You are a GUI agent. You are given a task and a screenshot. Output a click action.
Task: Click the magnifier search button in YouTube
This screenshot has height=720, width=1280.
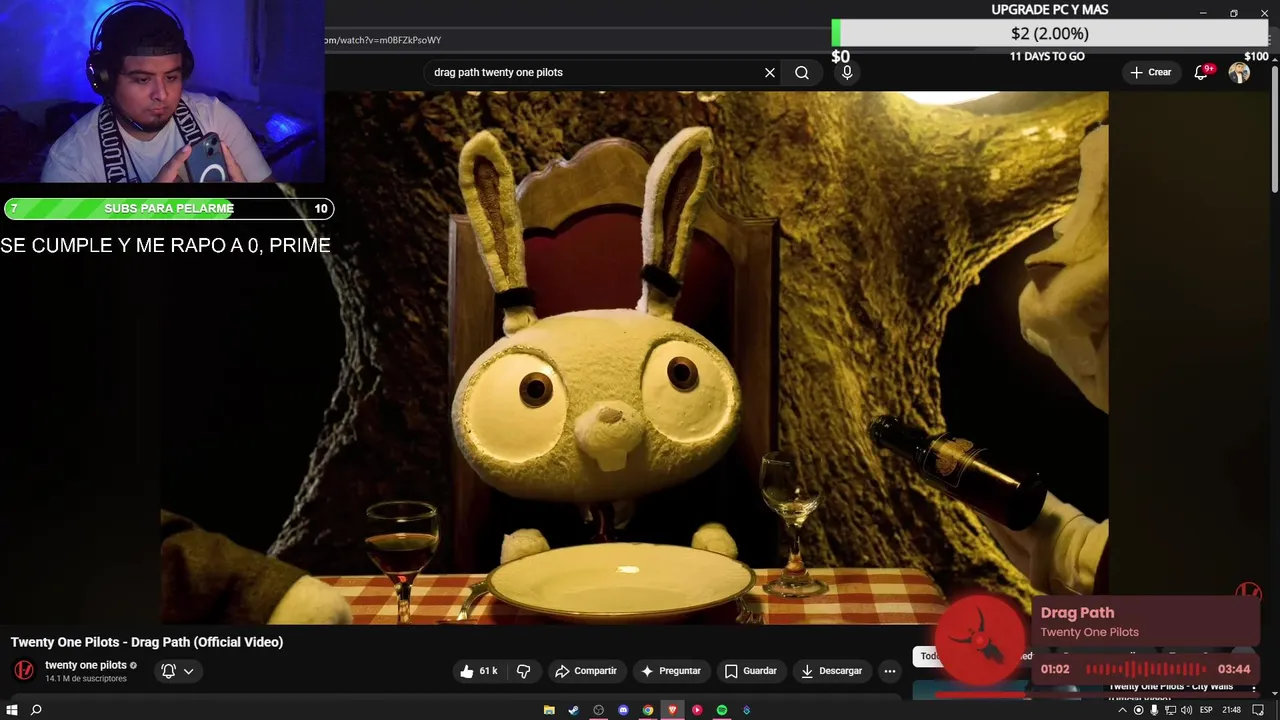pos(802,72)
